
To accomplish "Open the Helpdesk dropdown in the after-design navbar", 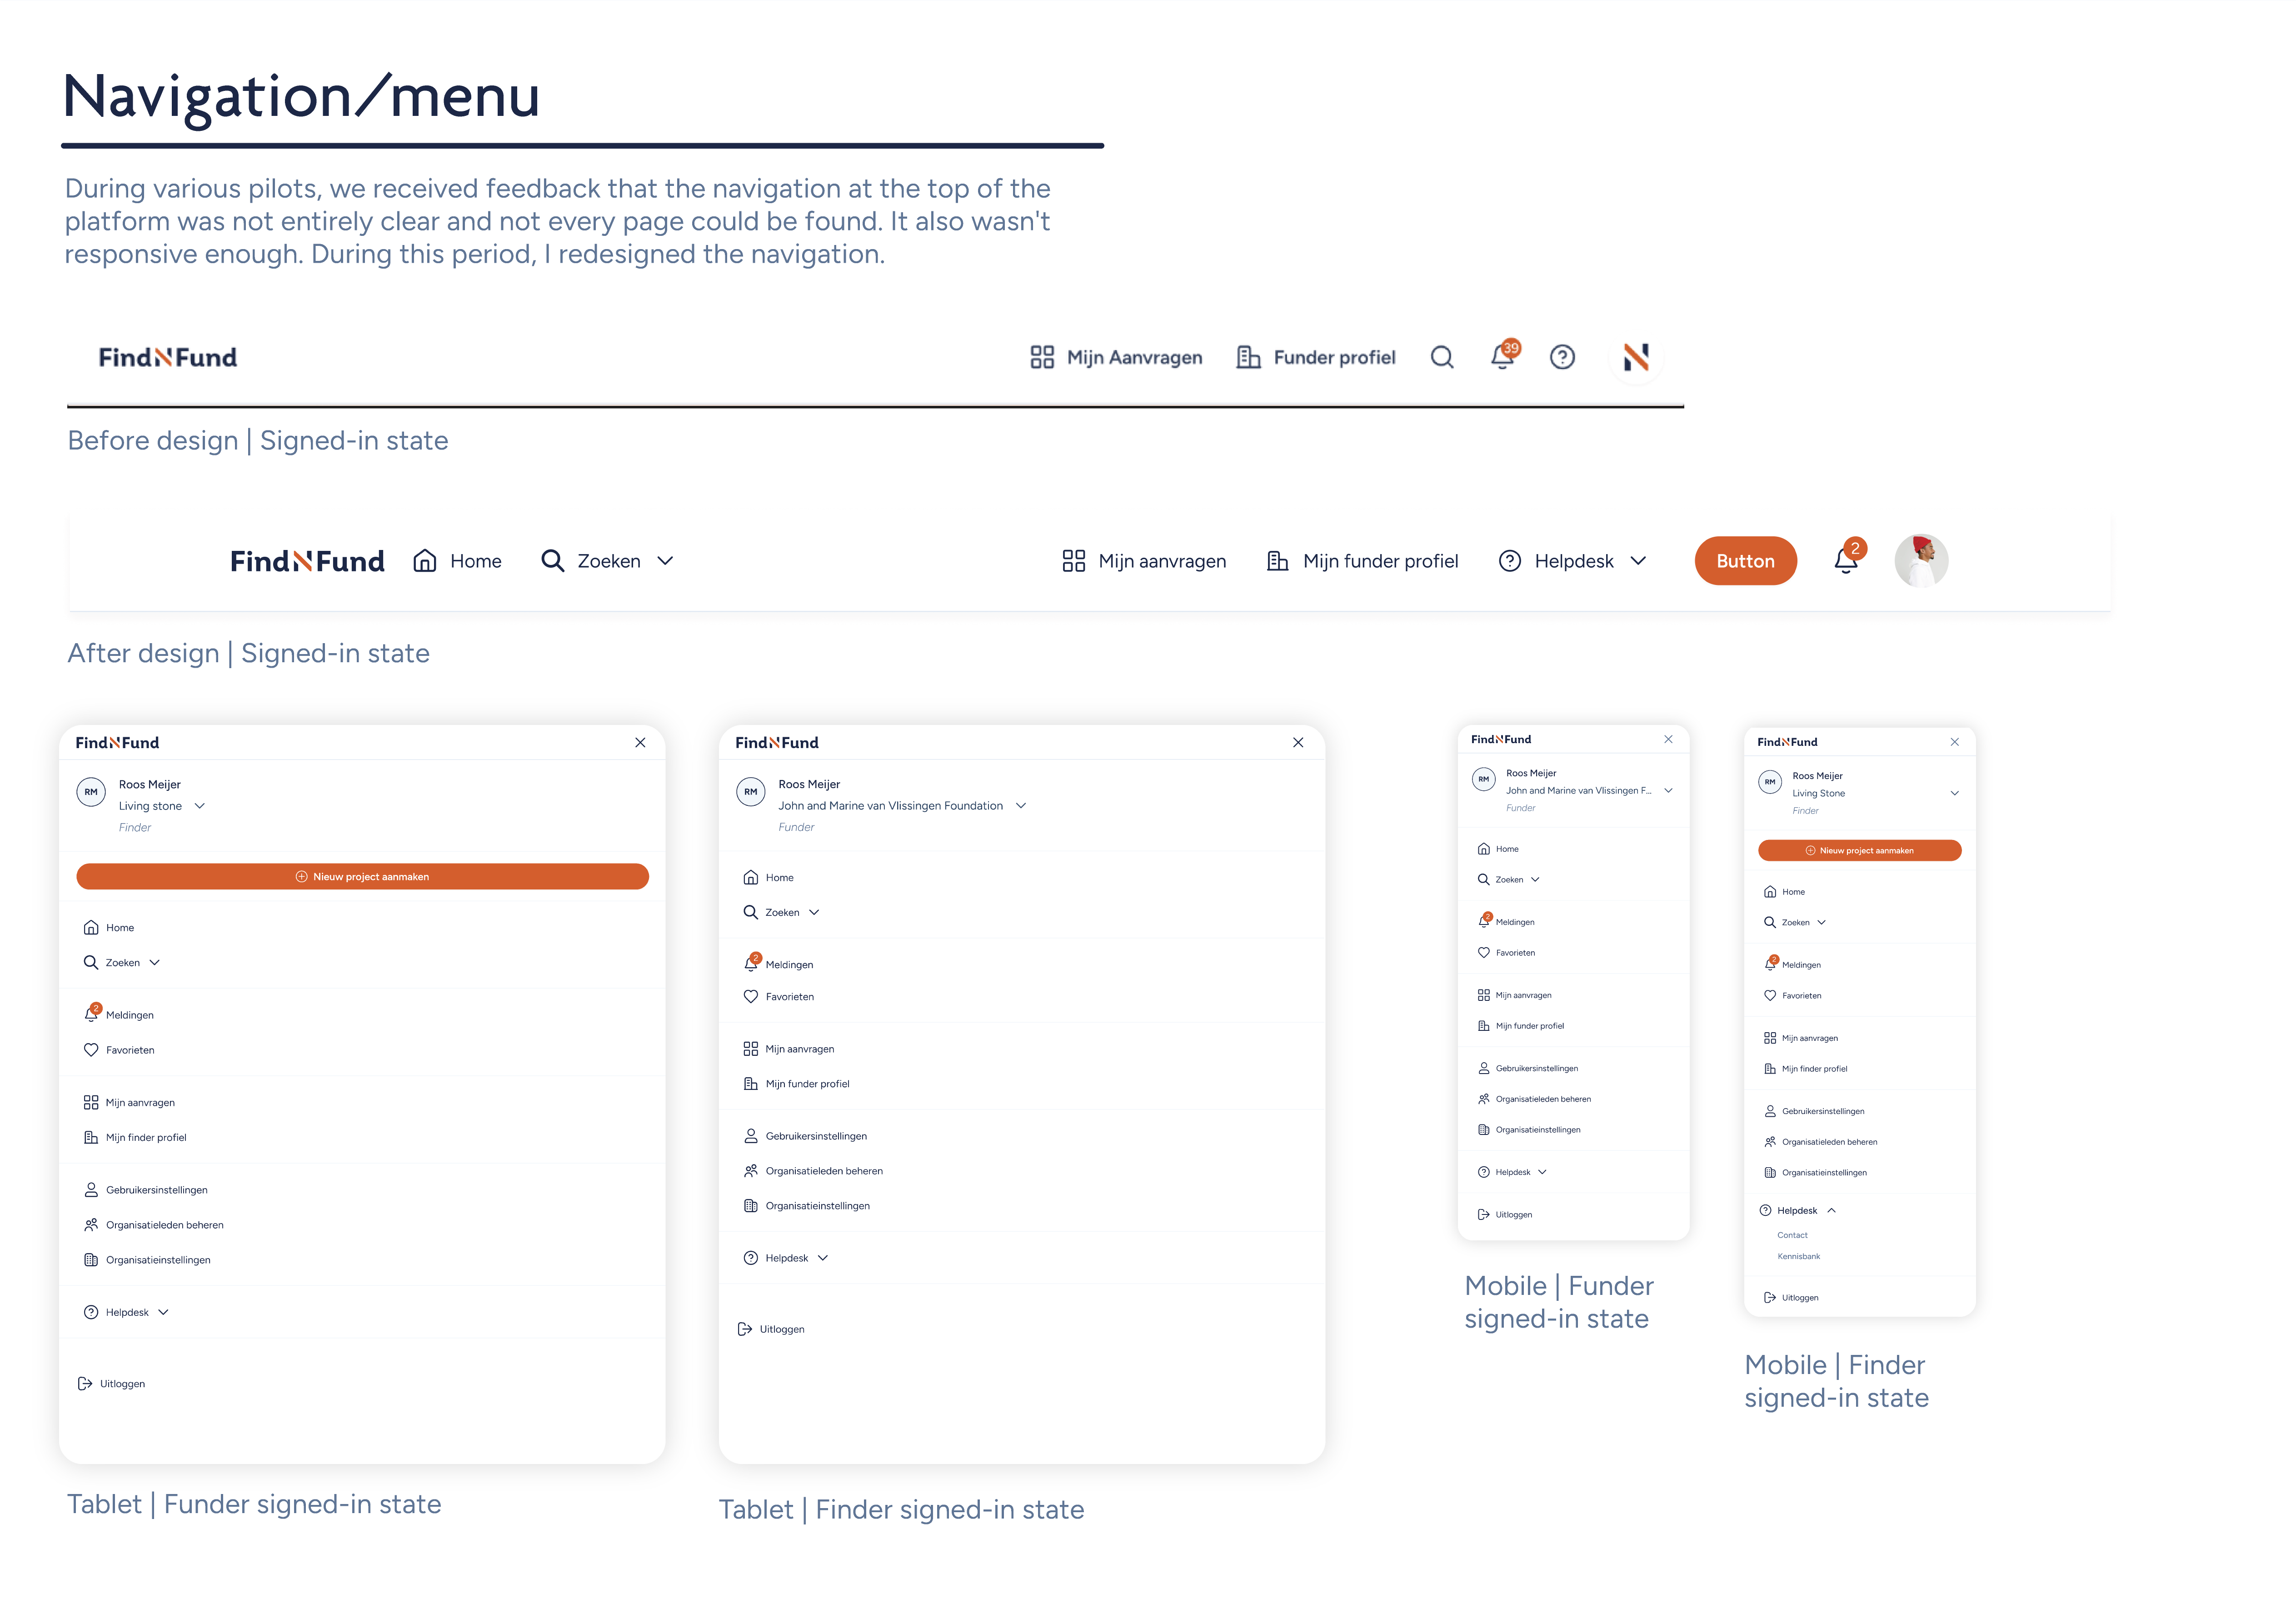I will tap(1639, 561).
